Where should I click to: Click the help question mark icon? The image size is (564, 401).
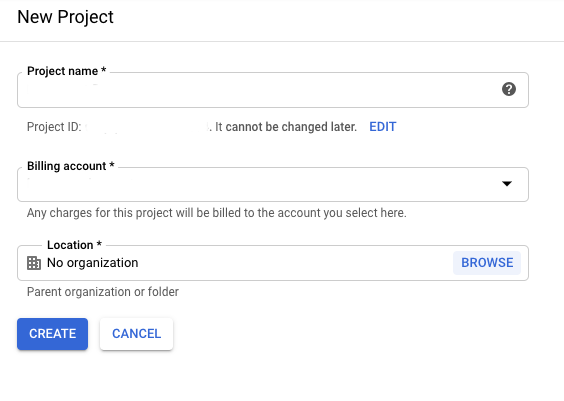click(509, 89)
